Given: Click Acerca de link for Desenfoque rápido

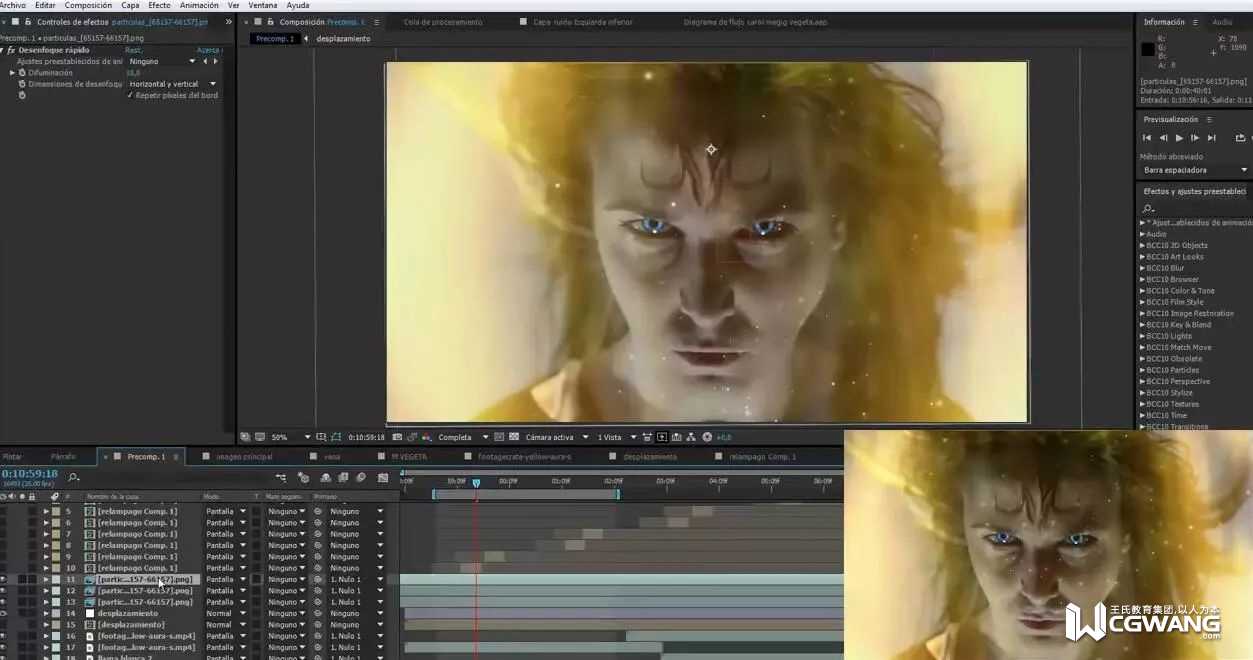Looking at the screenshot, I should click(x=208, y=50).
